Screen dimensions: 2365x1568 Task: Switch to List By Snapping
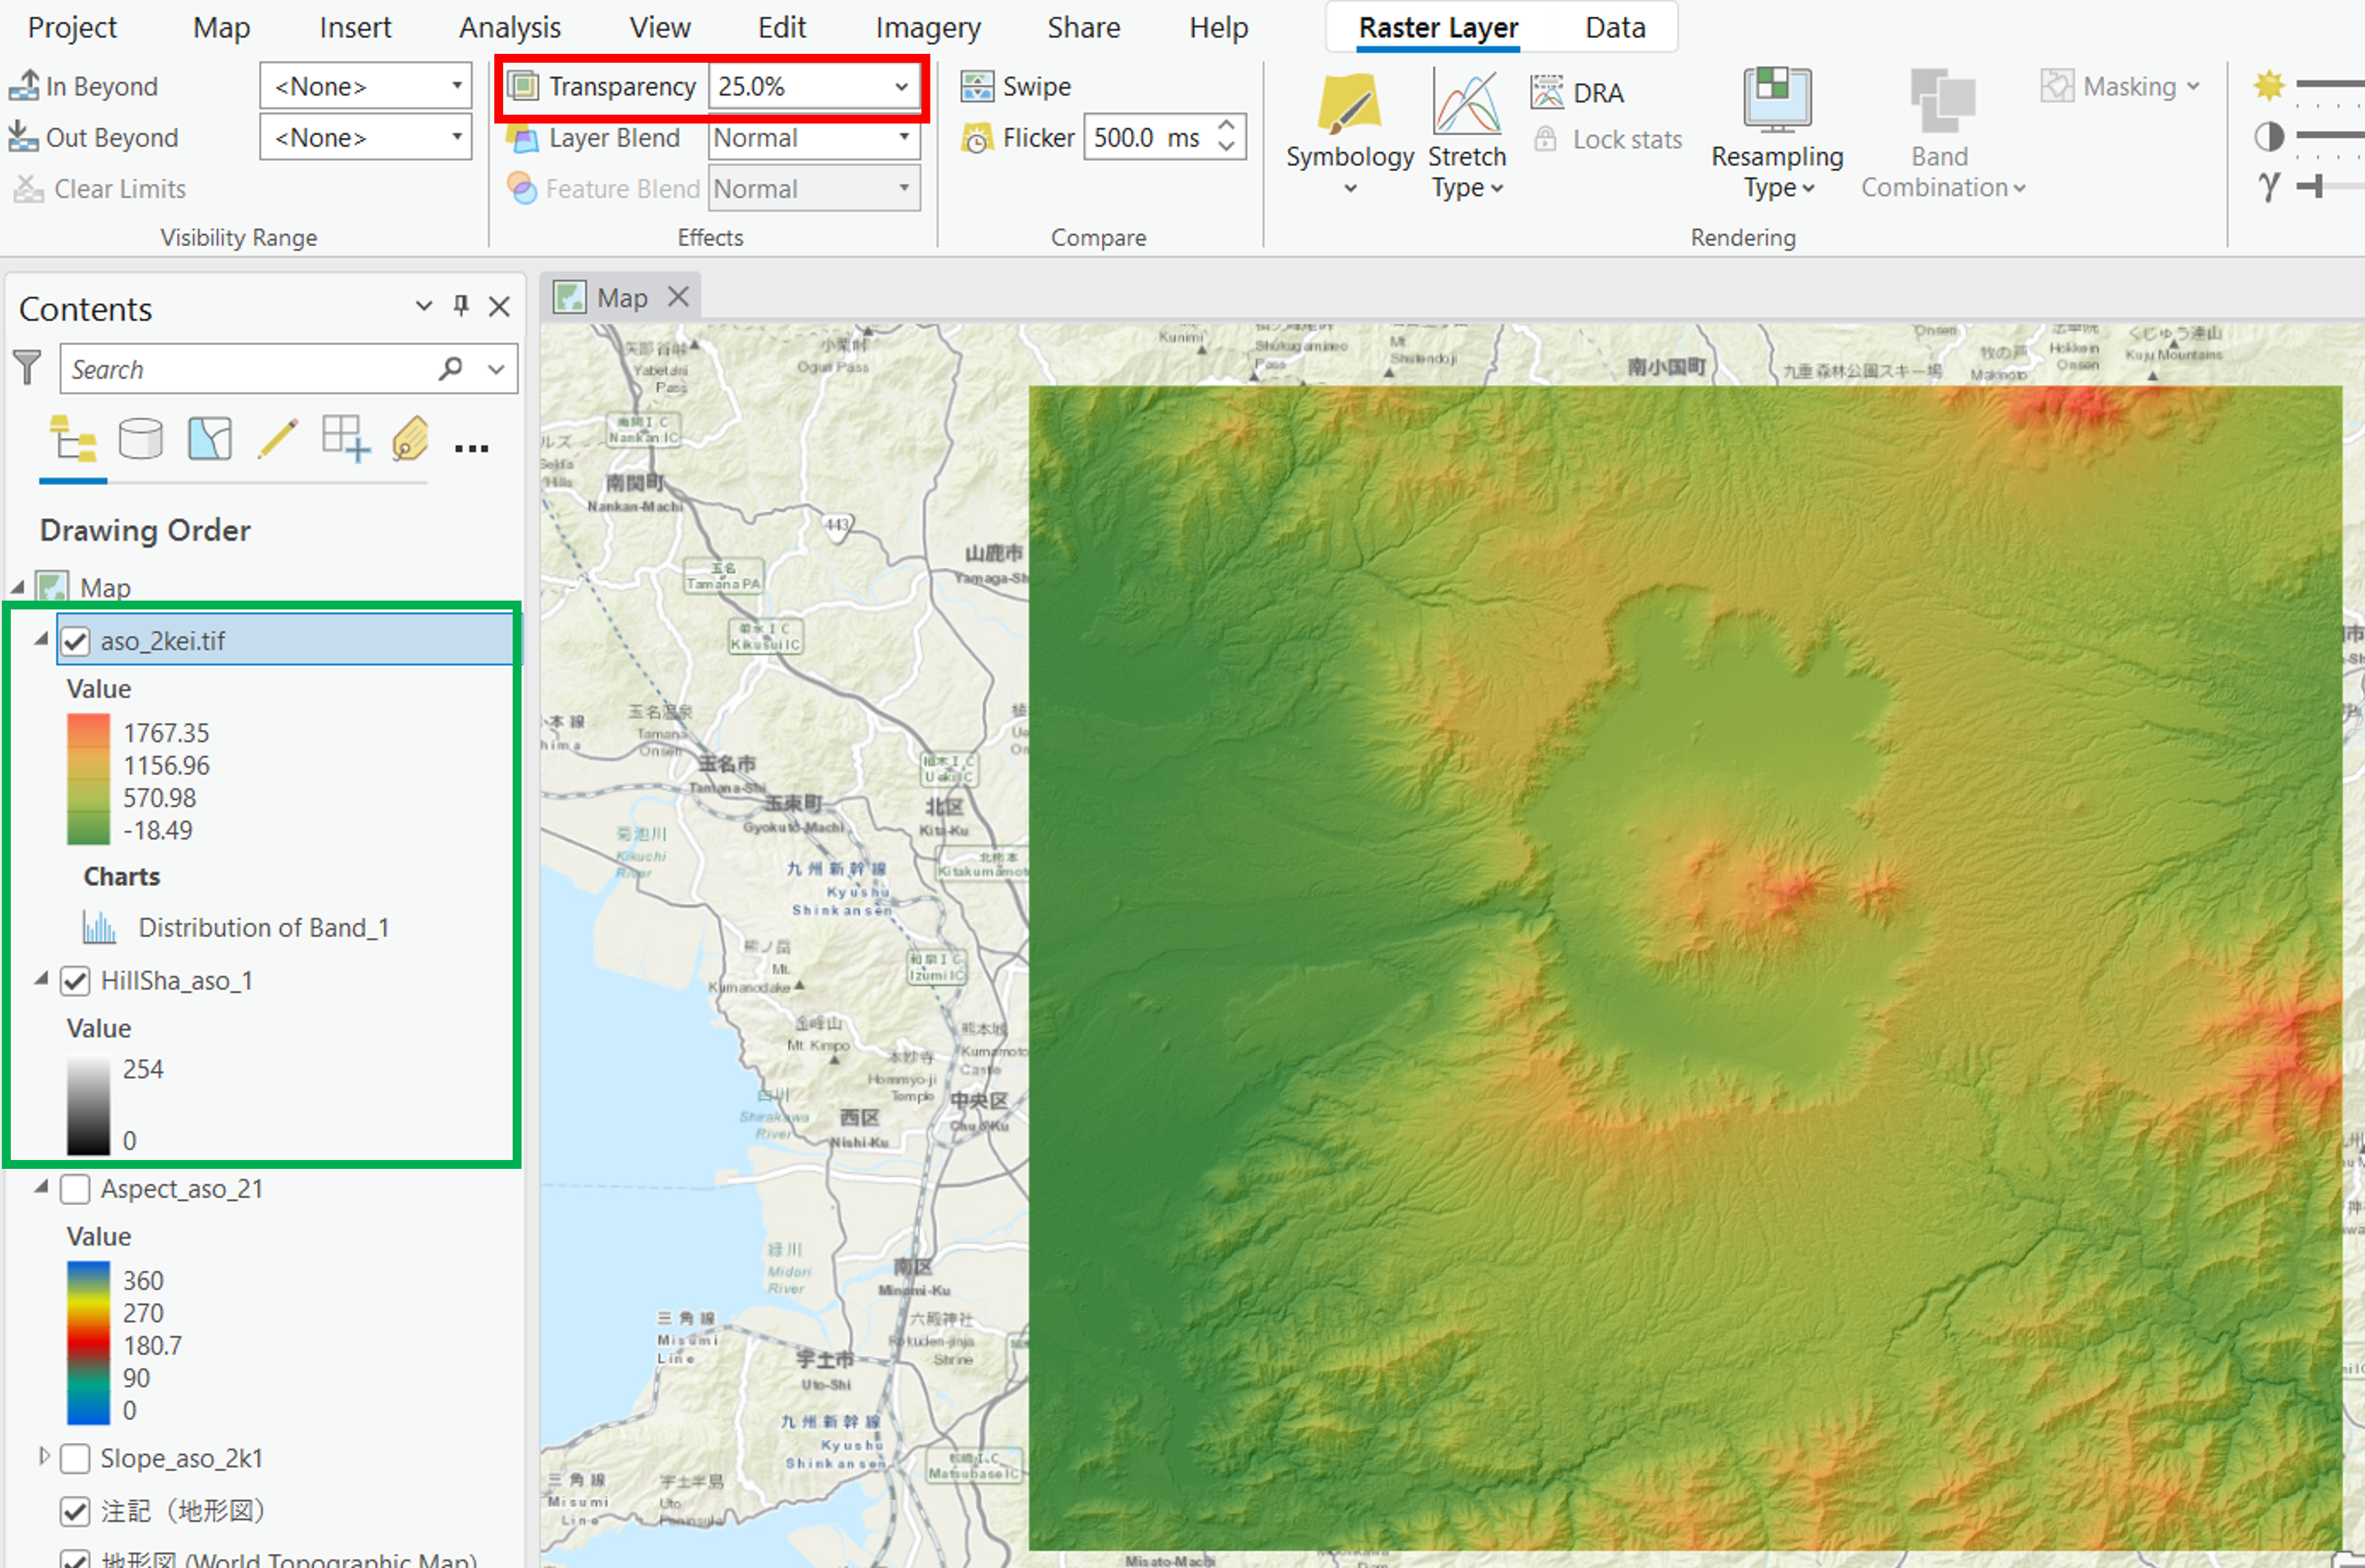point(346,439)
